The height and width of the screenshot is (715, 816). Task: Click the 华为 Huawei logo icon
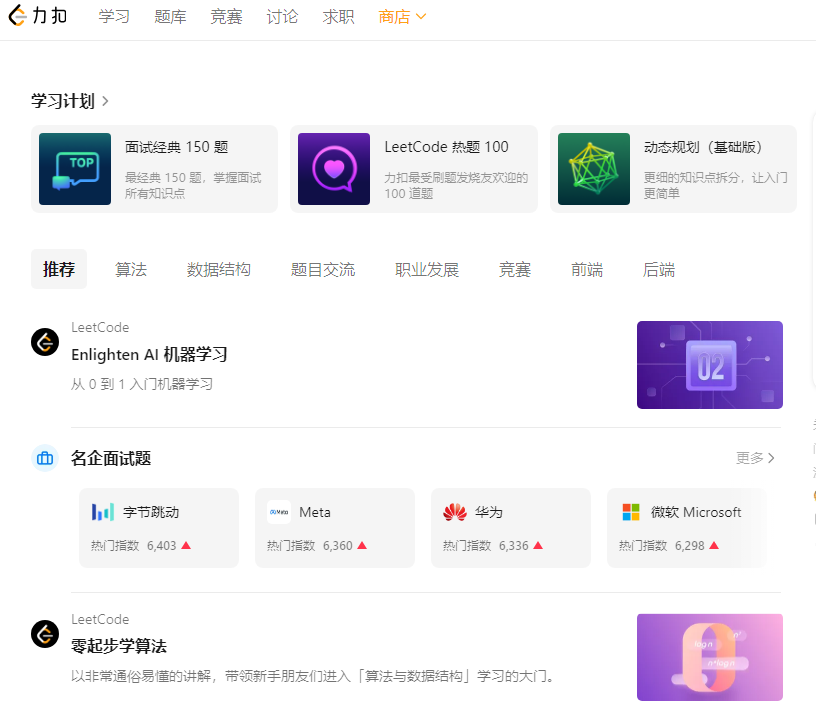pyautogui.click(x=455, y=512)
